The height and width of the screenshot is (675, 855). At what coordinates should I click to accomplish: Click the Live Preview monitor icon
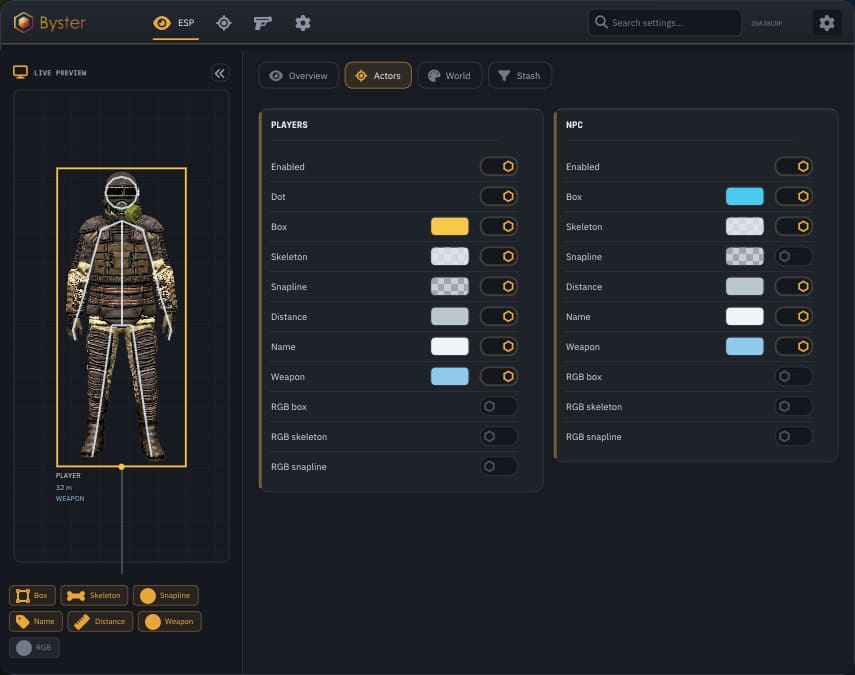point(20,73)
